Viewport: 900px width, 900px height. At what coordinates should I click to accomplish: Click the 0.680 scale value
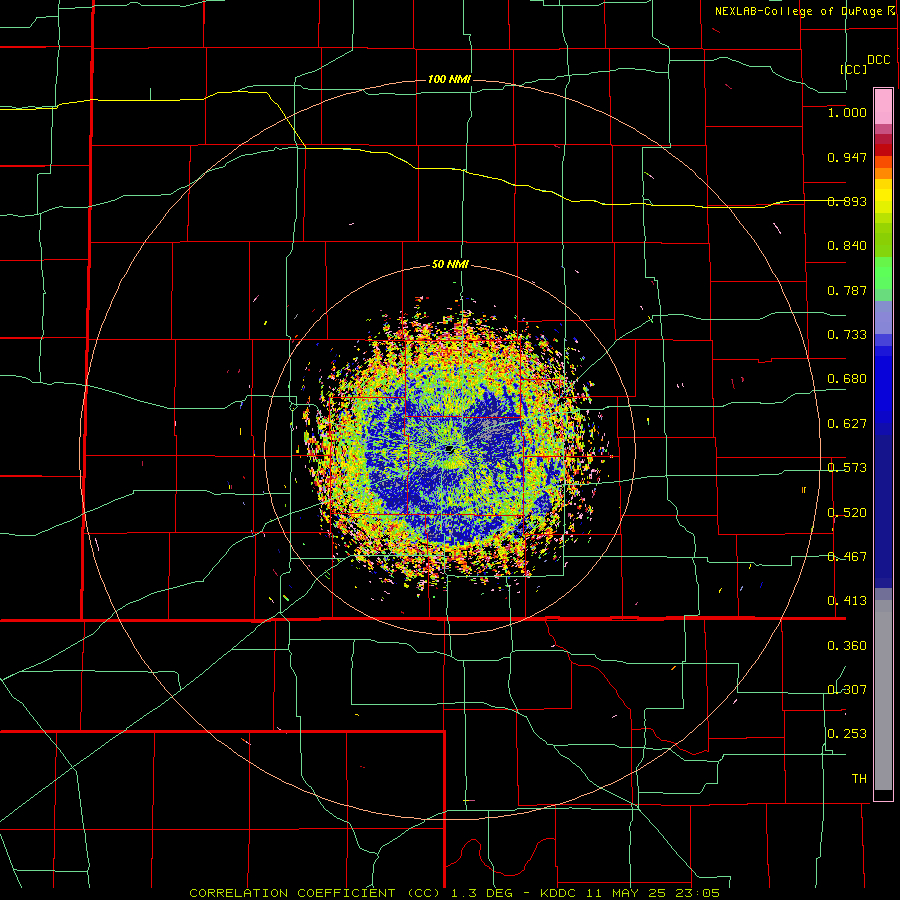point(847,379)
